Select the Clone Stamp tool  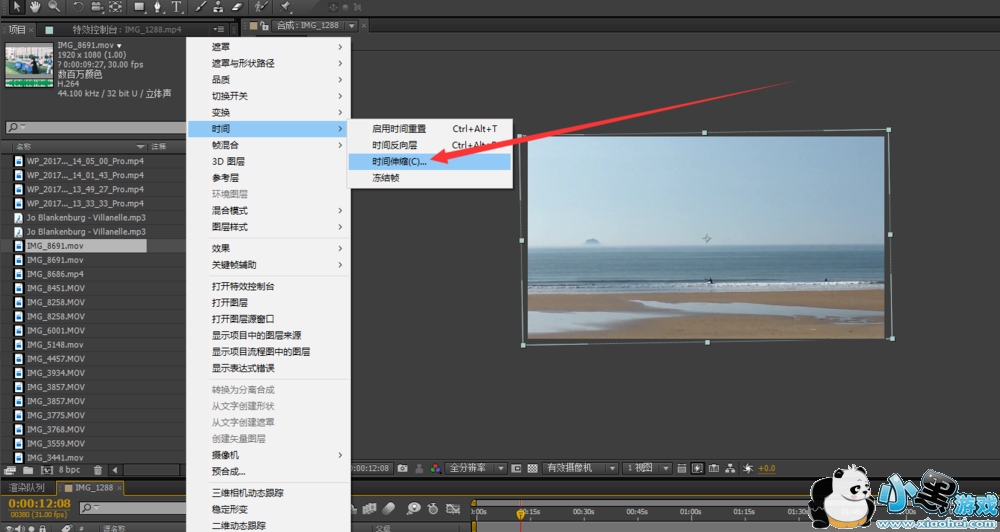point(218,7)
